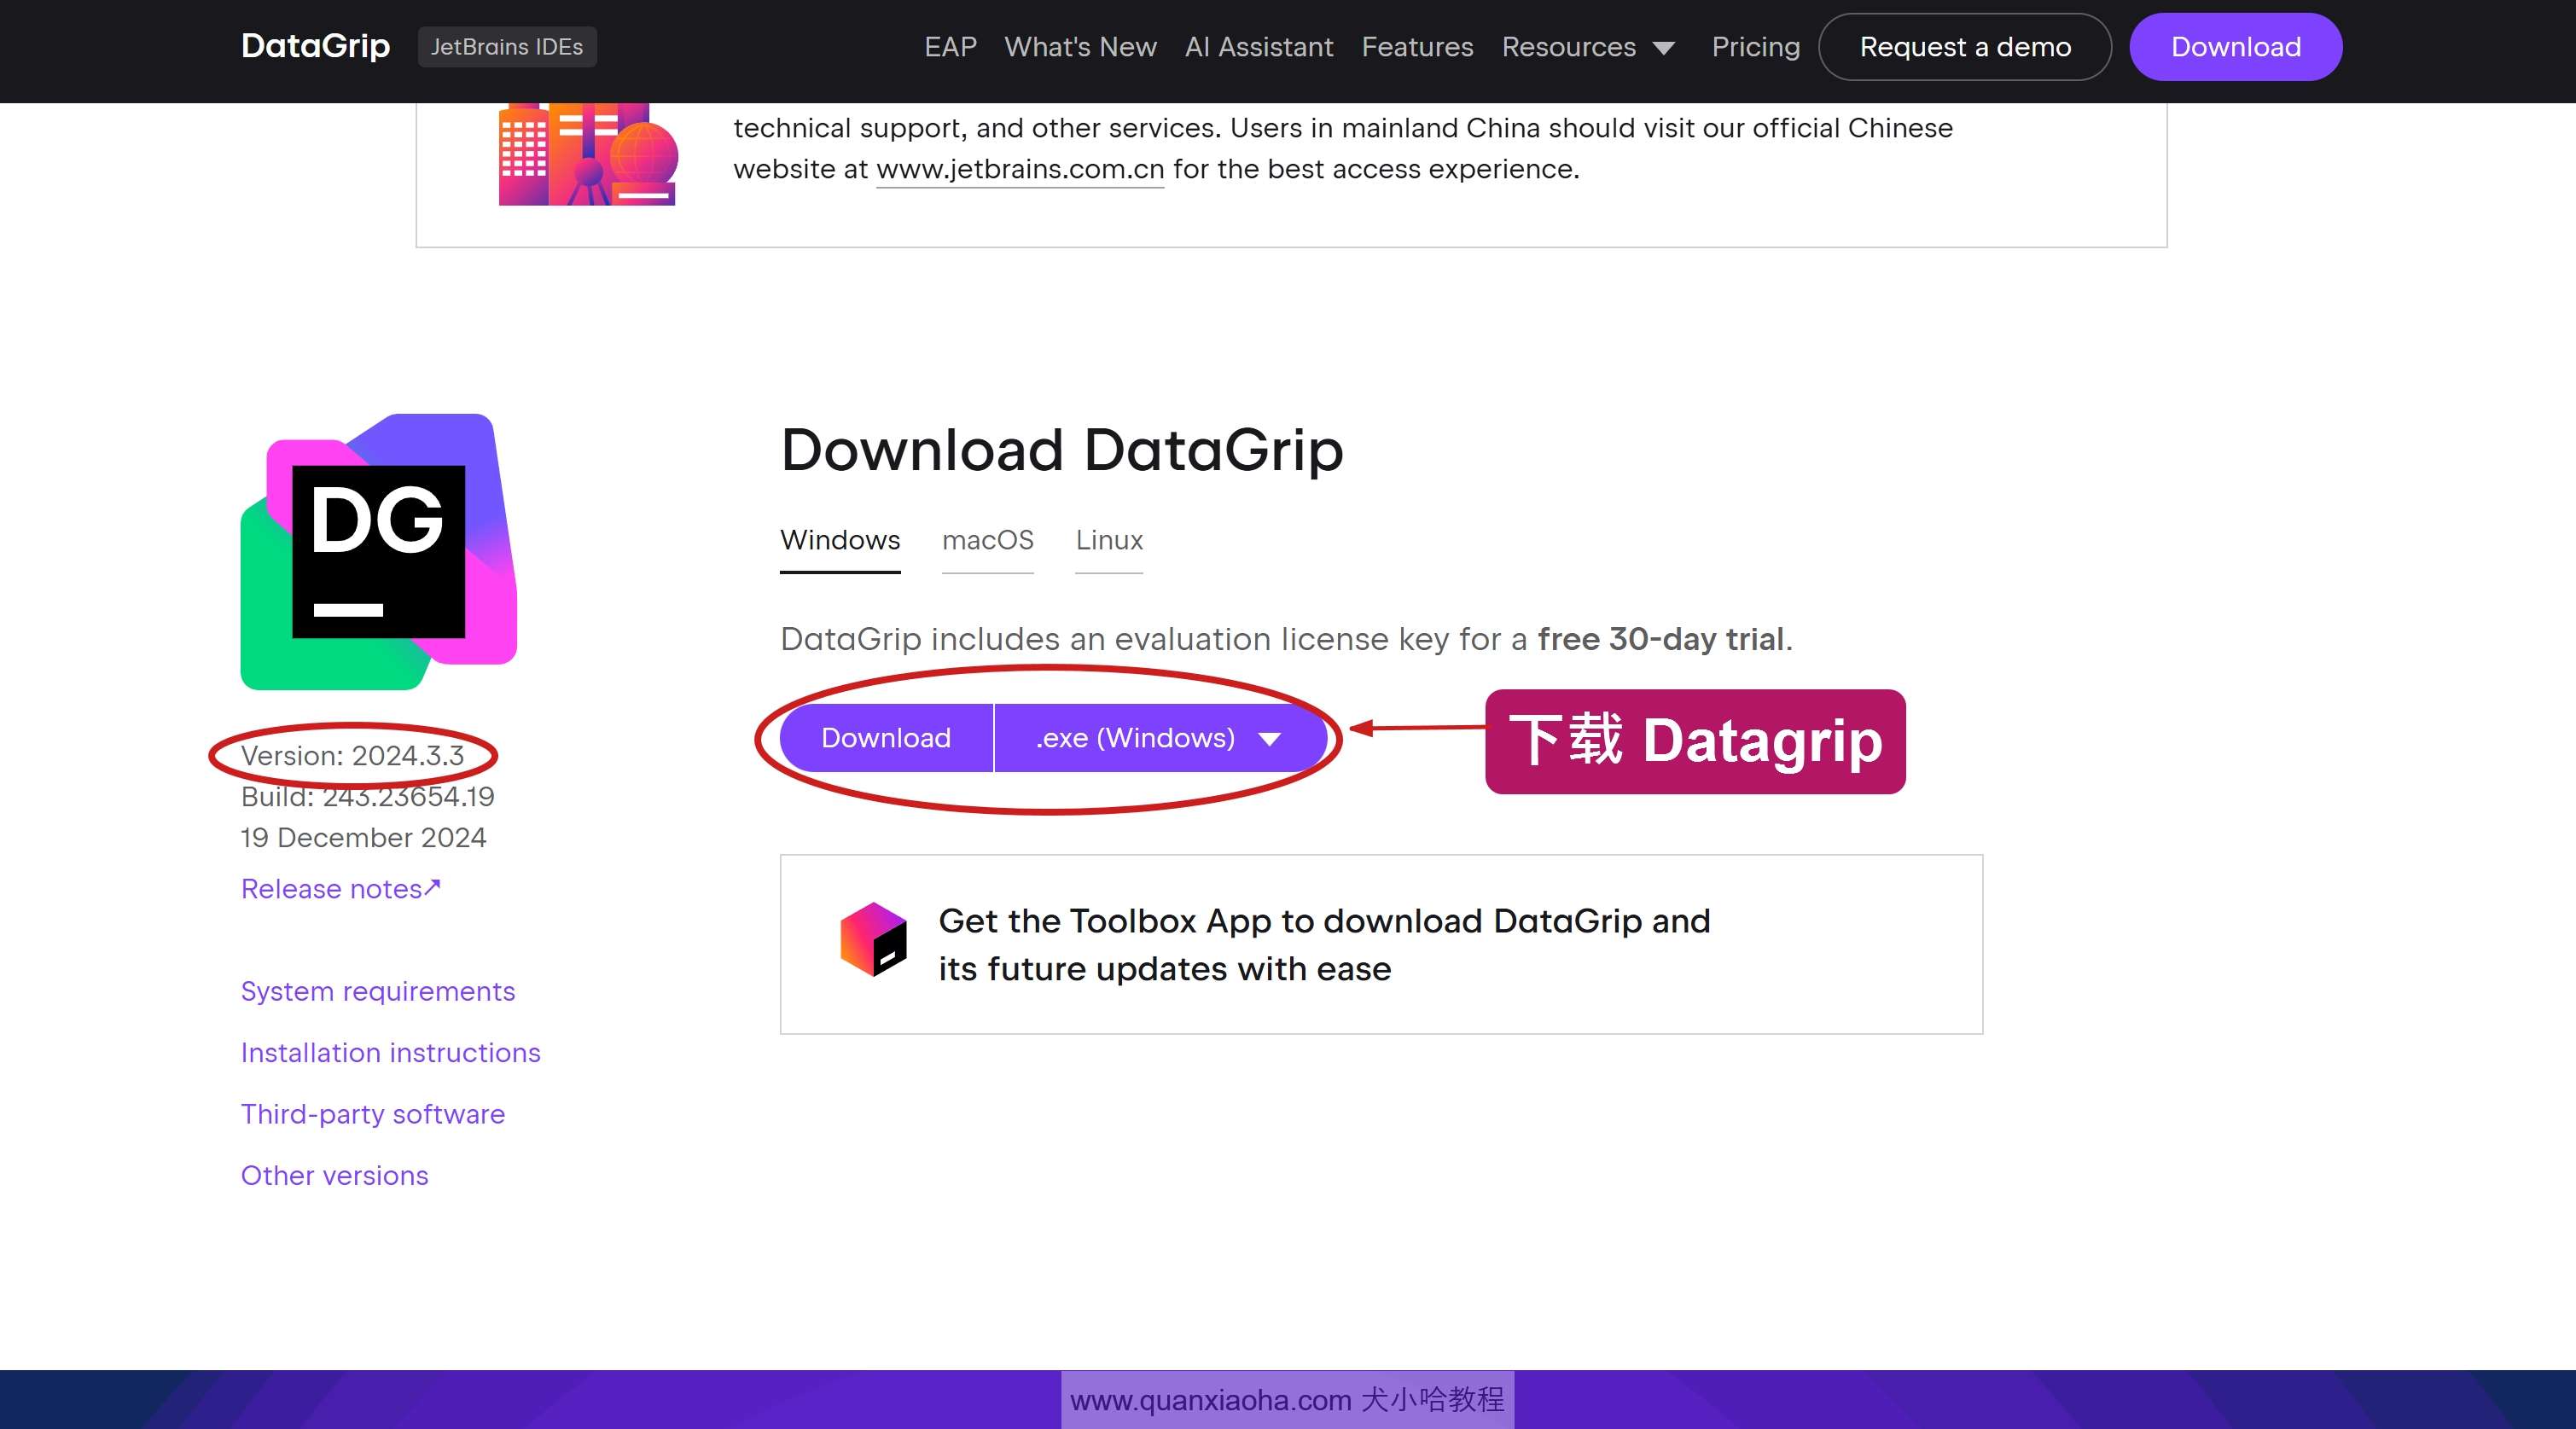The height and width of the screenshot is (1429, 2576).
Task: Click the Request a Demo button
Action: pyautogui.click(x=1963, y=48)
